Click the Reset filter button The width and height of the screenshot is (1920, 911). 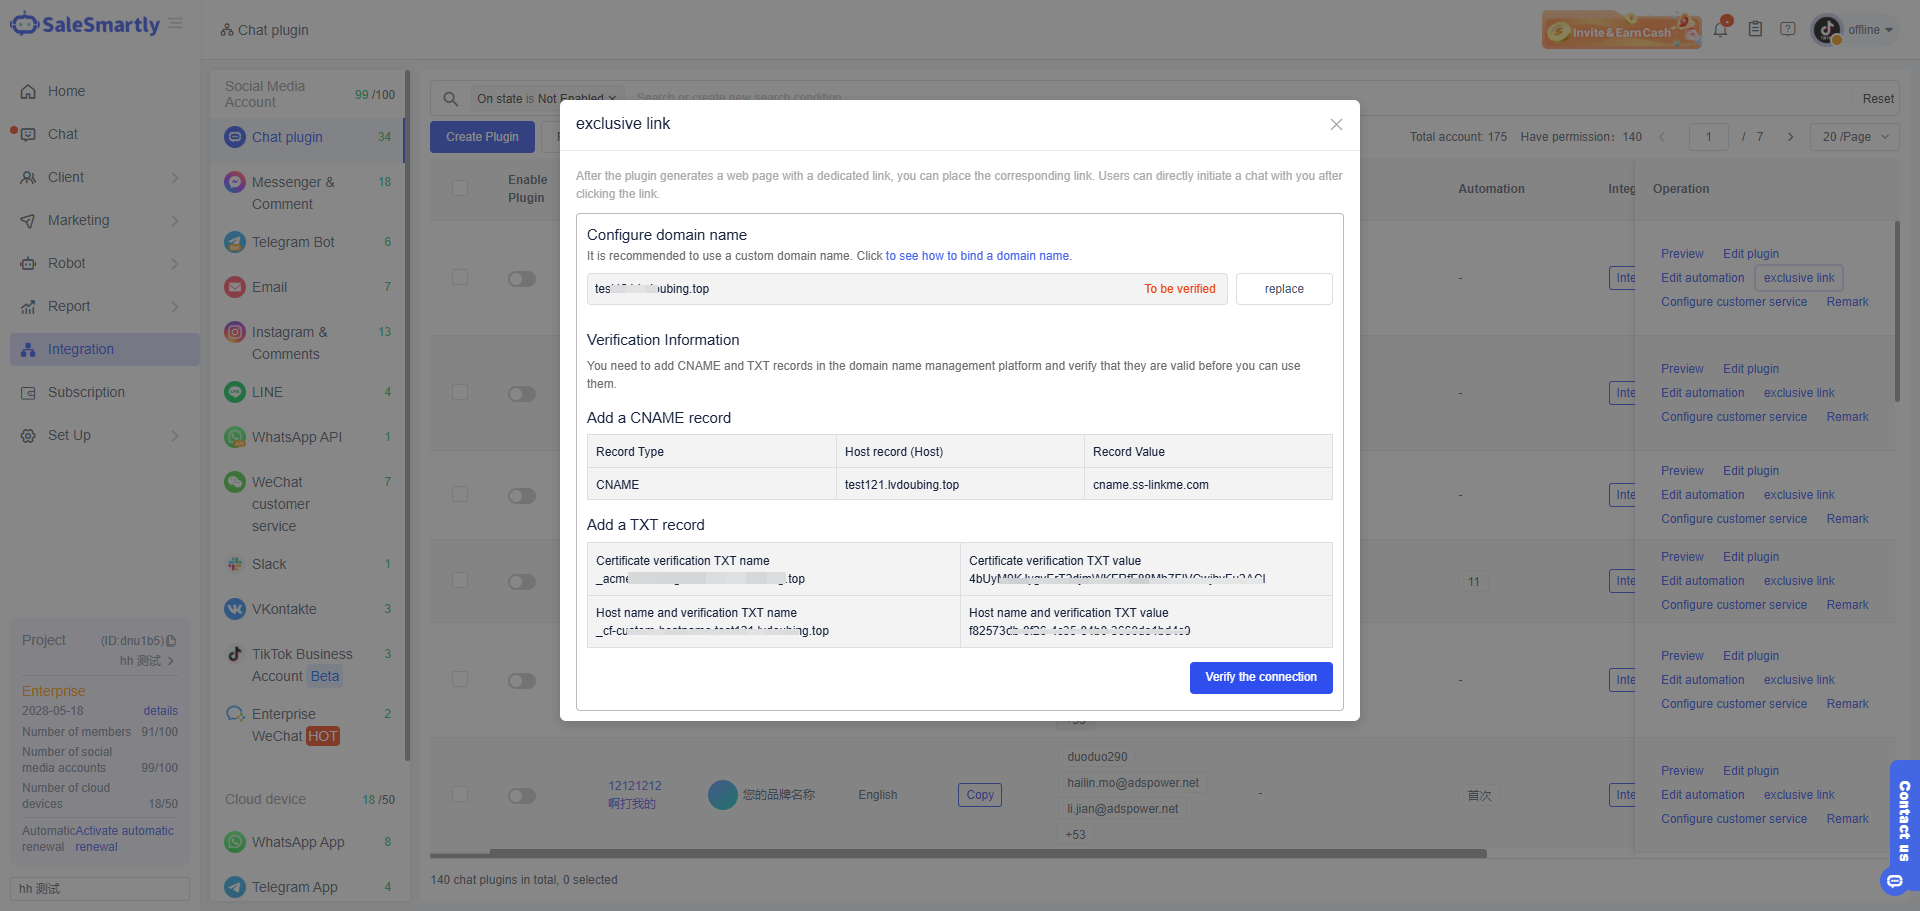click(1878, 99)
